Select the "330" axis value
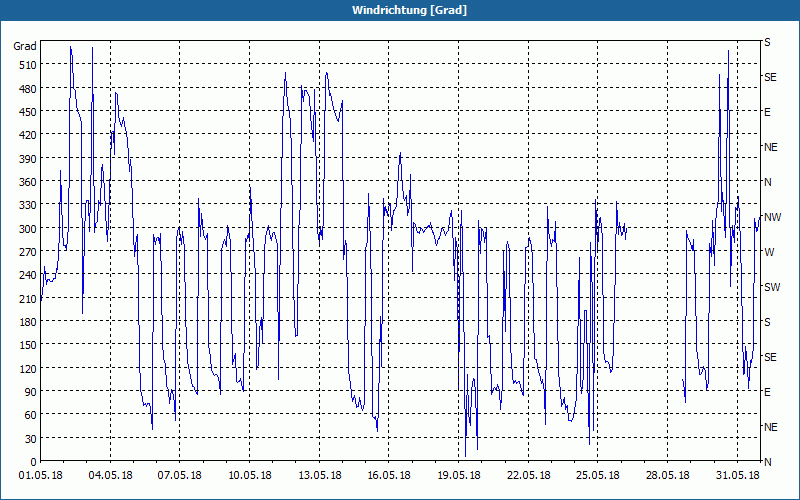This screenshot has width=800, height=500. coord(28,205)
